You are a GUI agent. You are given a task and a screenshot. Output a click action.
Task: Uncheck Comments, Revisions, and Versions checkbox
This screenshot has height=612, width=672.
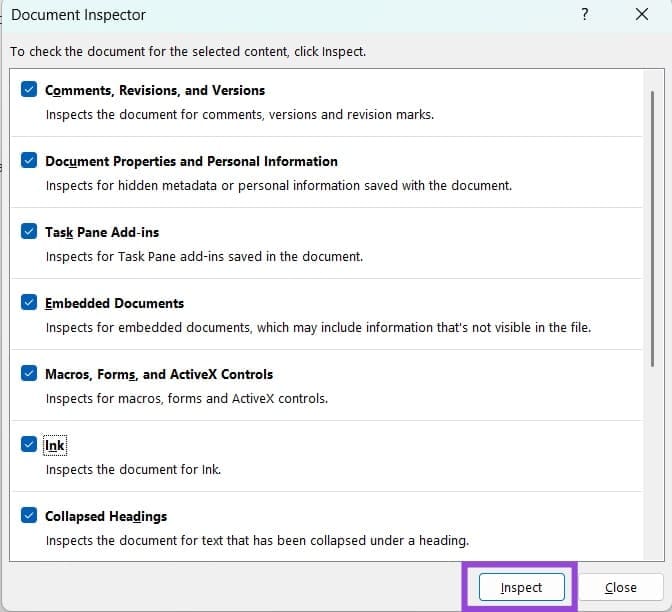tap(29, 90)
